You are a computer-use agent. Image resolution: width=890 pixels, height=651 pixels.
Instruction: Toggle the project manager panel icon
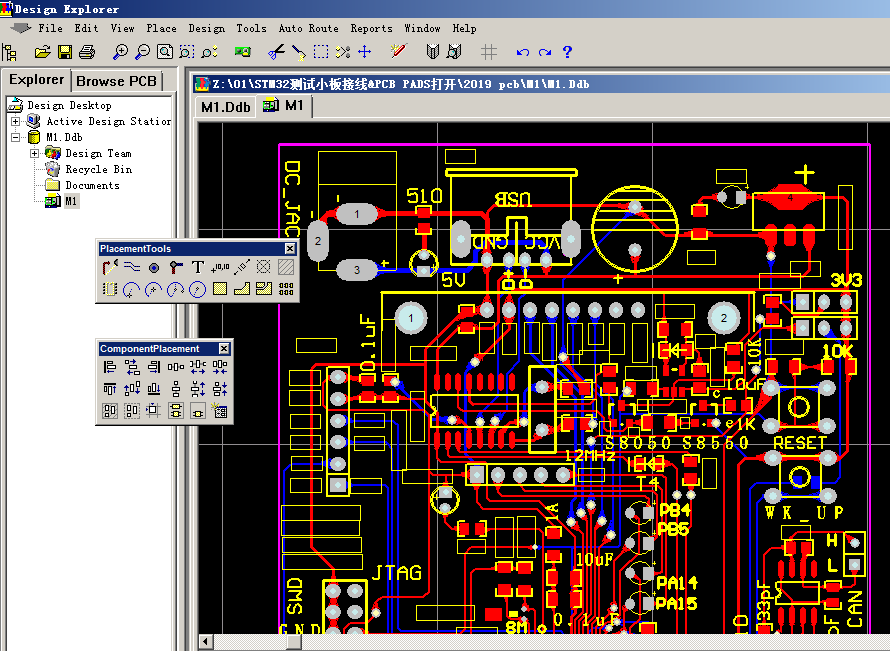[x=9, y=52]
